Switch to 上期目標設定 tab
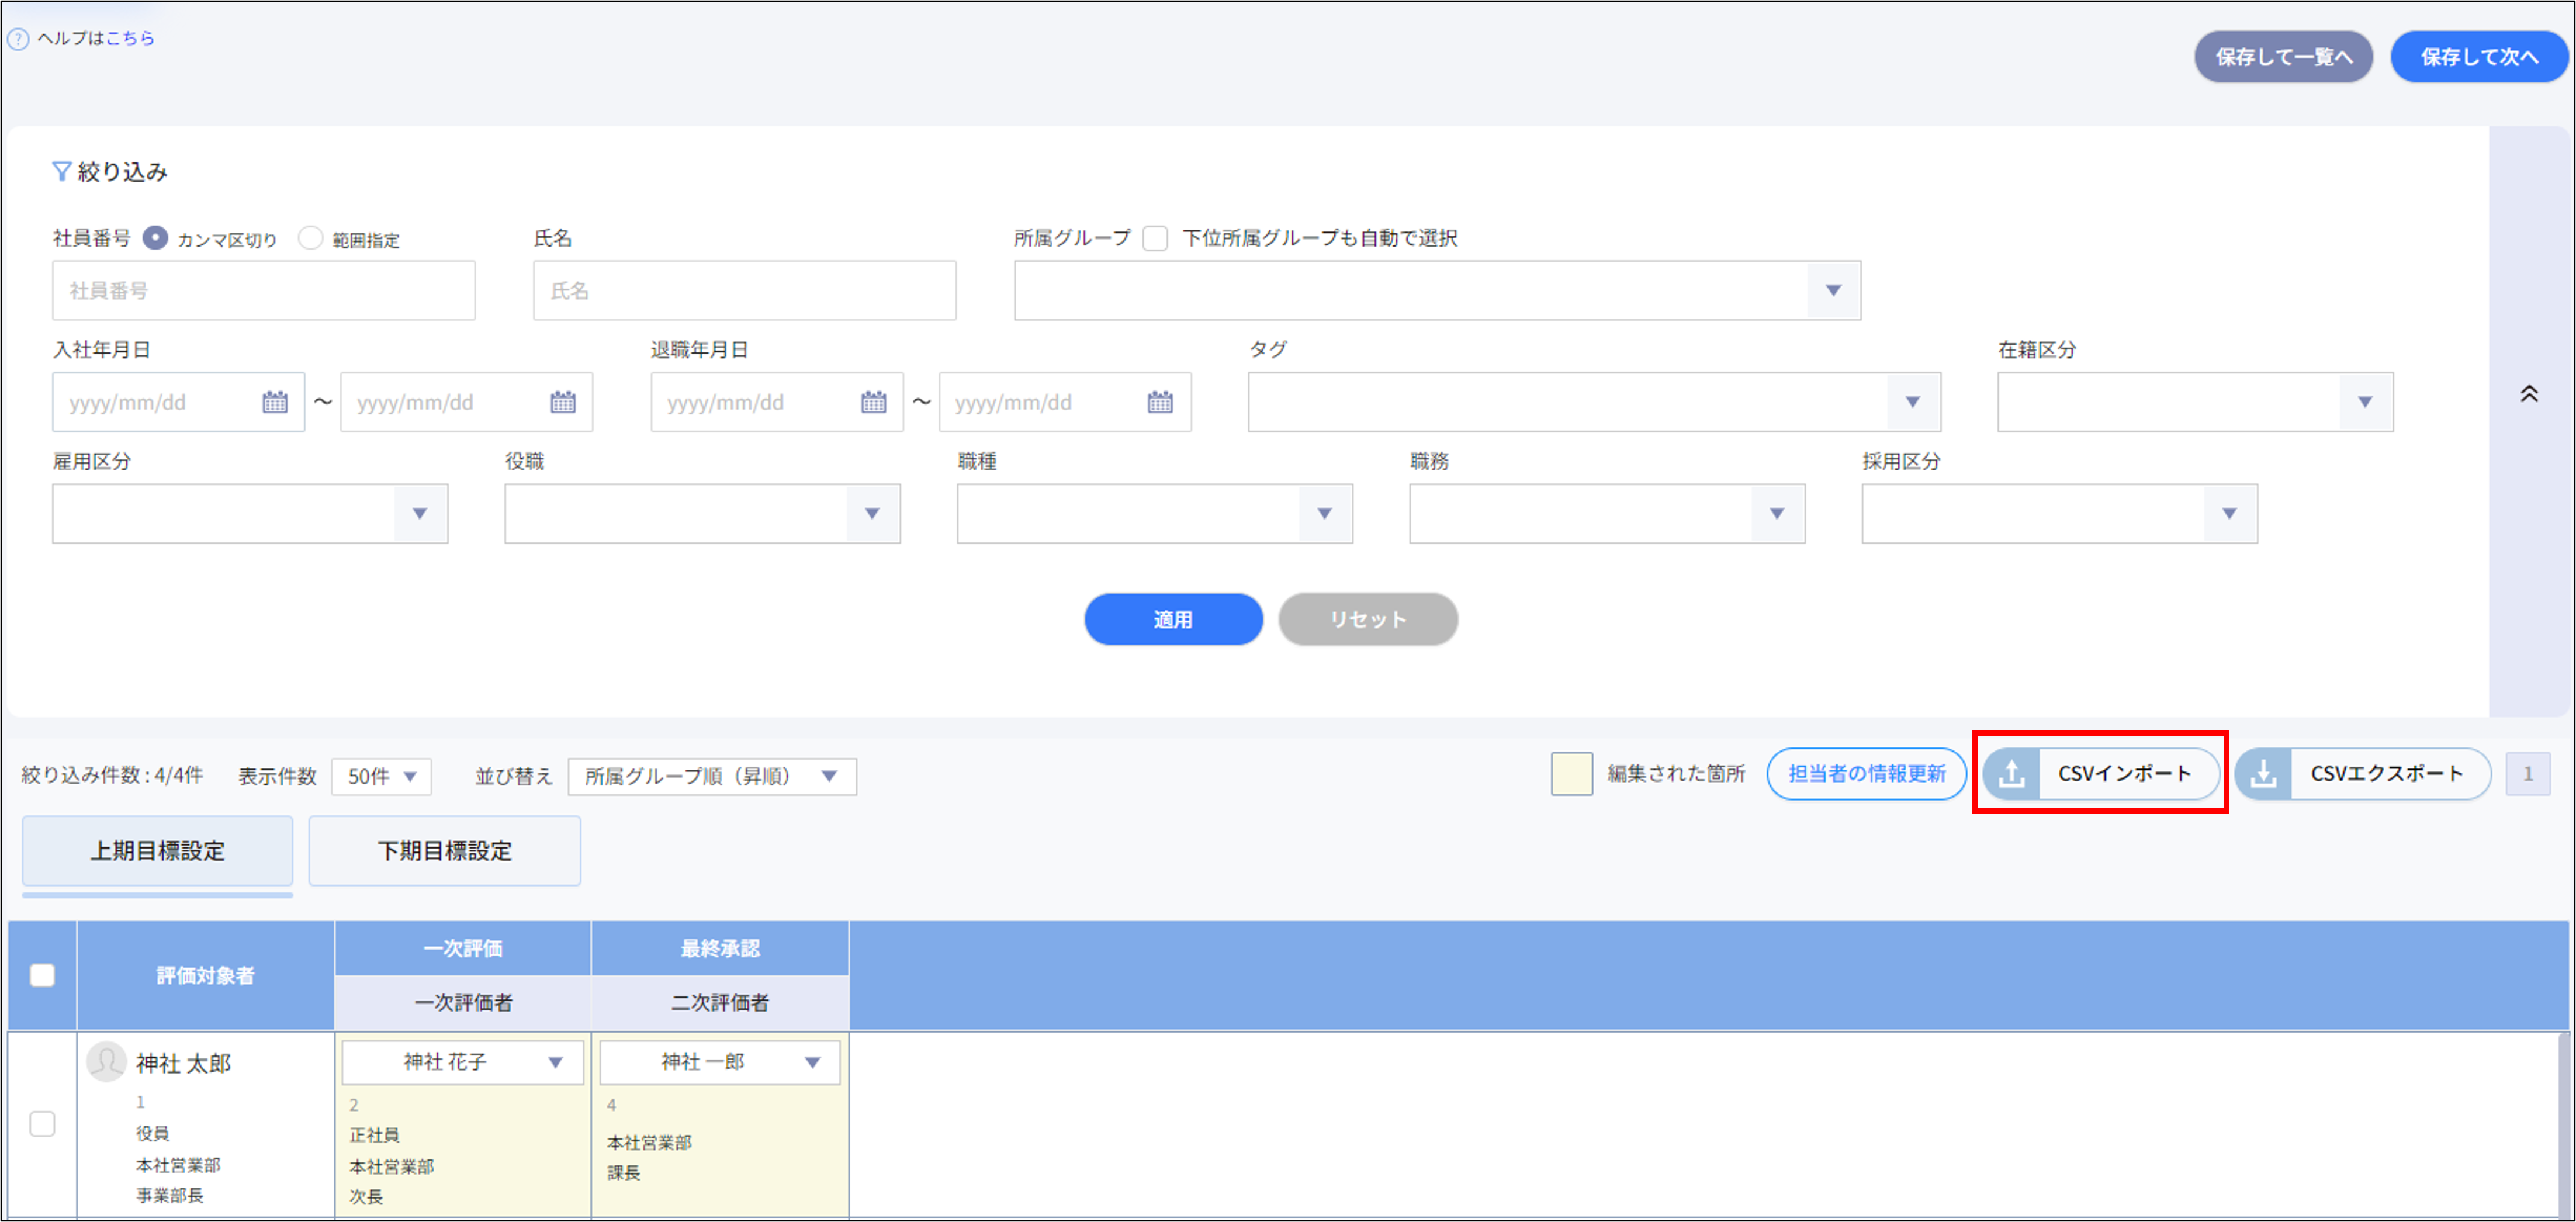Screen dimensions: 2576x1222 tap(158, 851)
